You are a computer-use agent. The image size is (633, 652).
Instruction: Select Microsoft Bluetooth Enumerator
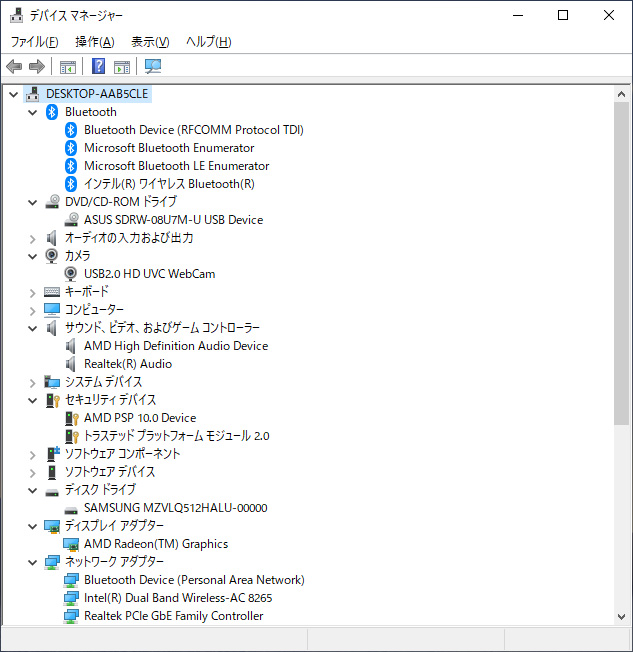[169, 148]
